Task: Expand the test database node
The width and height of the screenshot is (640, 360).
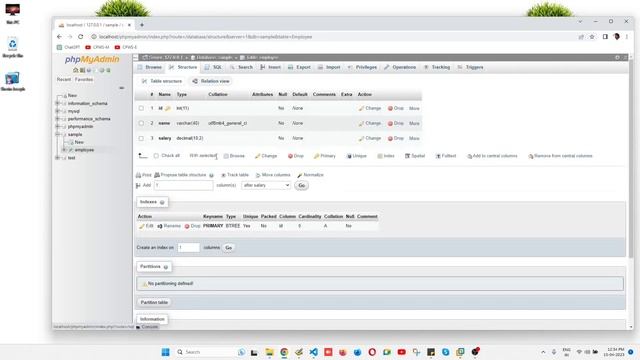Action: click(58, 158)
